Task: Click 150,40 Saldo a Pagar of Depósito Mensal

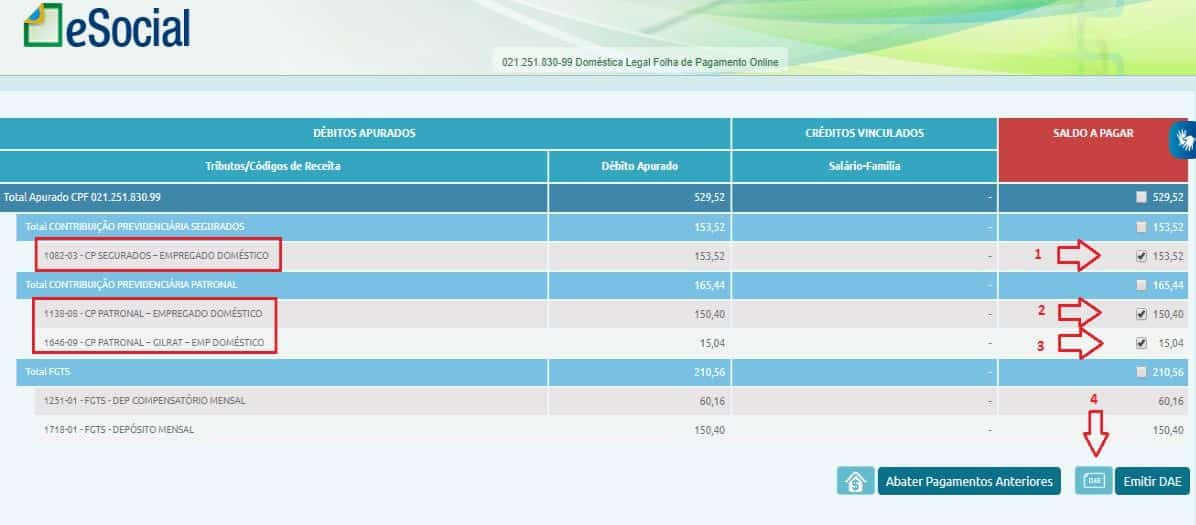Action: click(1168, 430)
